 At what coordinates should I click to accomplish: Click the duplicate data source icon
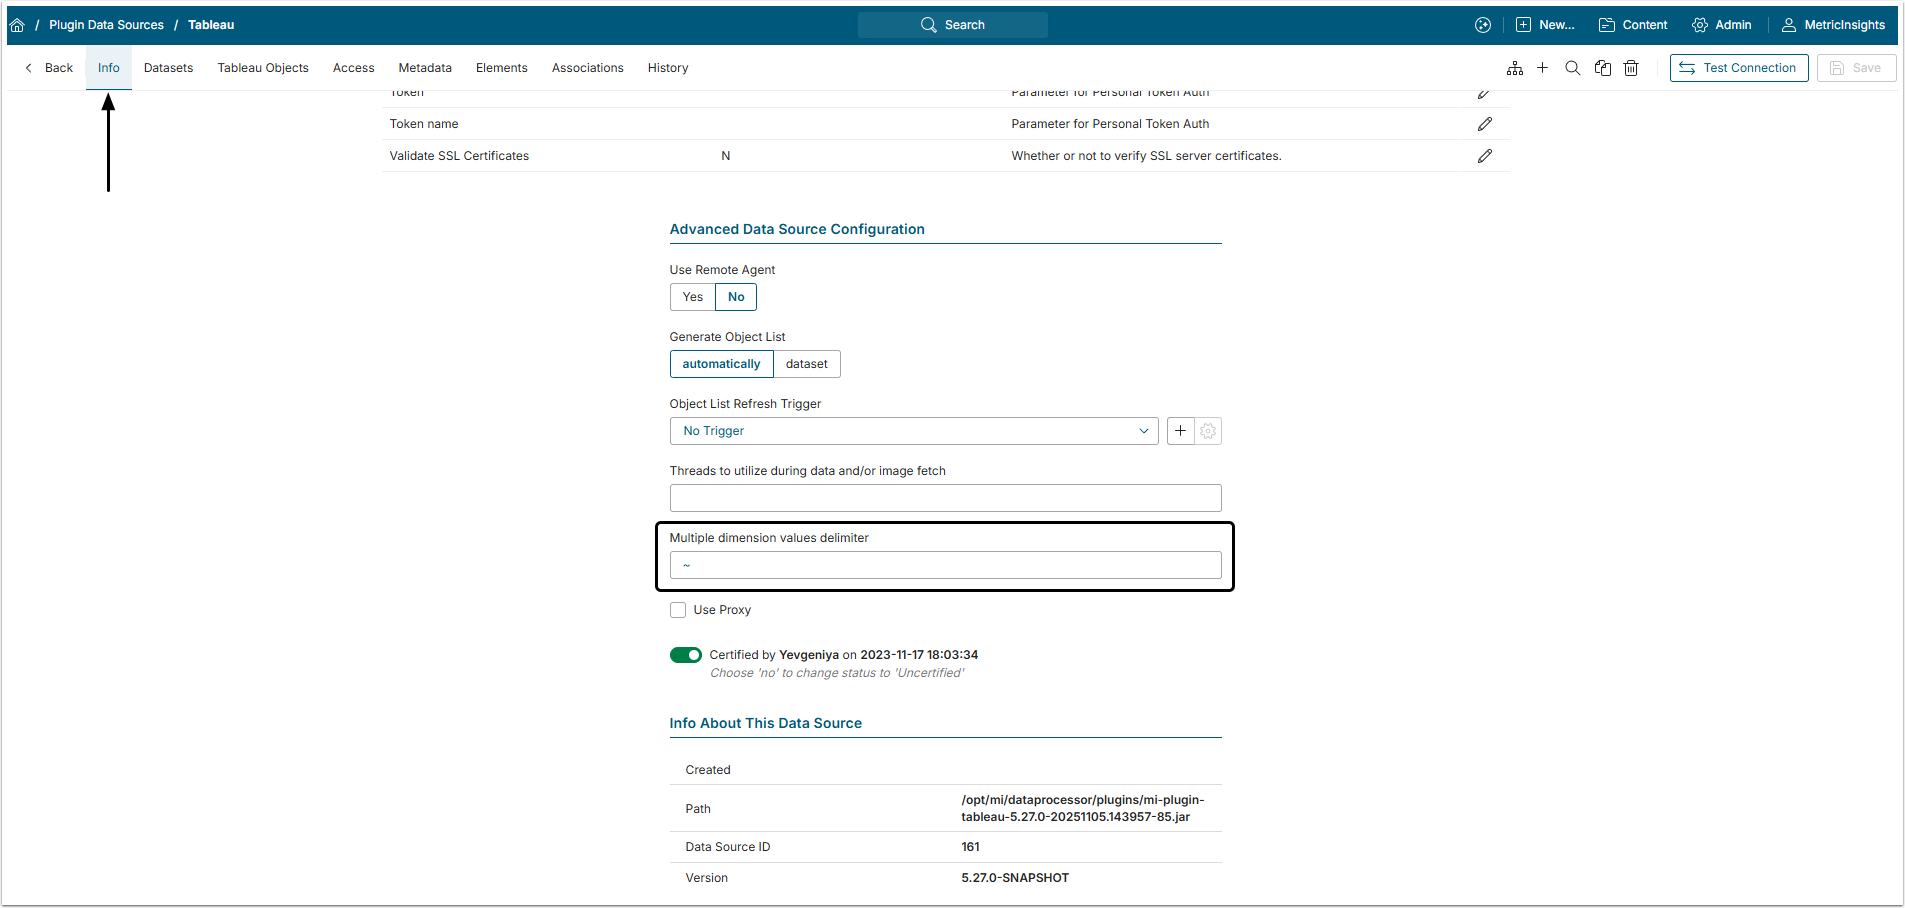1603,68
